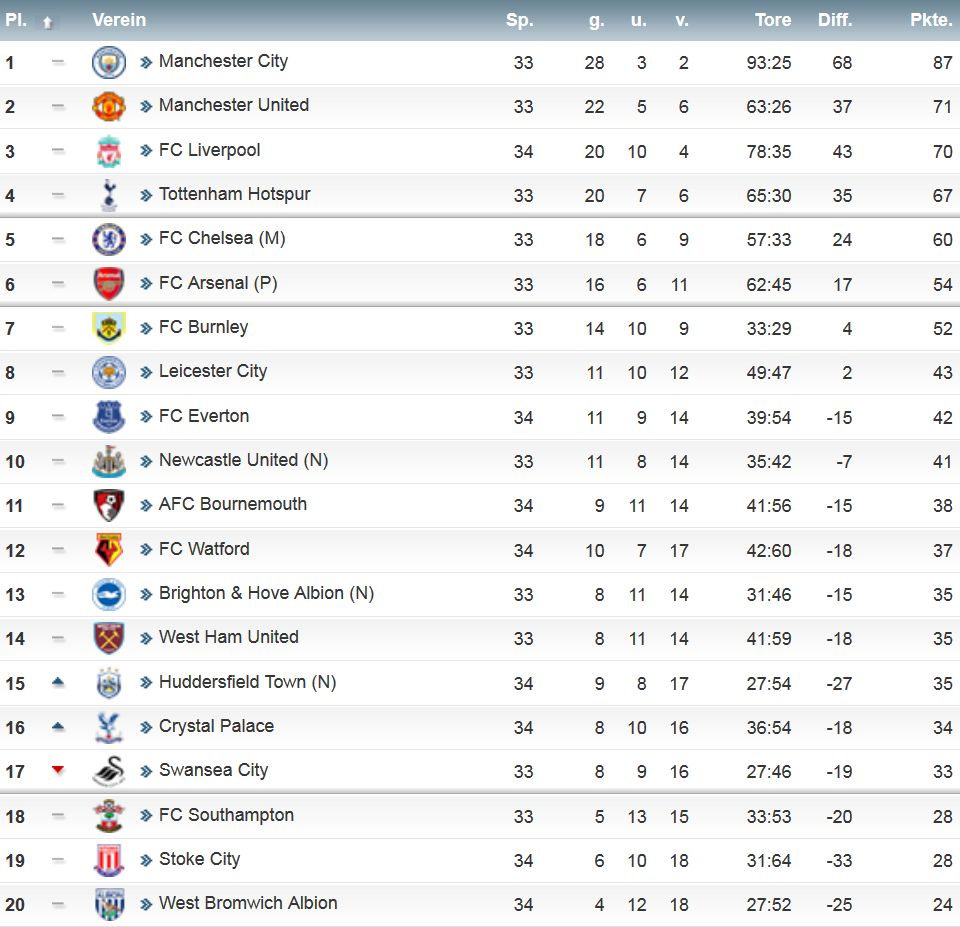Screen dimensions: 960x927
Task: Click the Verein column header
Action: pyautogui.click(x=119, y=20)
